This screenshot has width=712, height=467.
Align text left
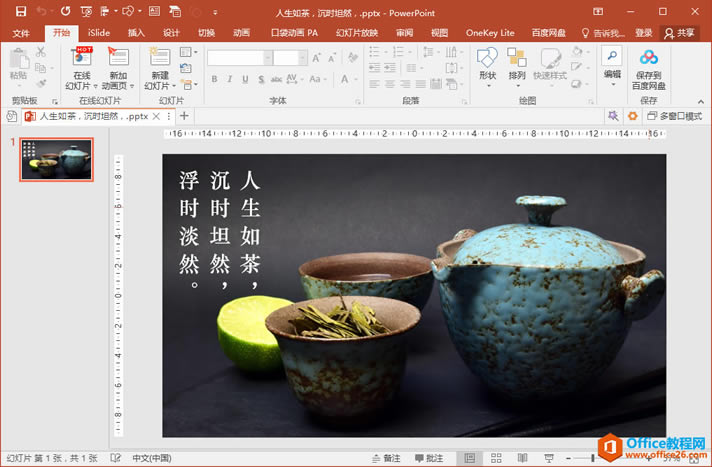[x=374, y=84]
